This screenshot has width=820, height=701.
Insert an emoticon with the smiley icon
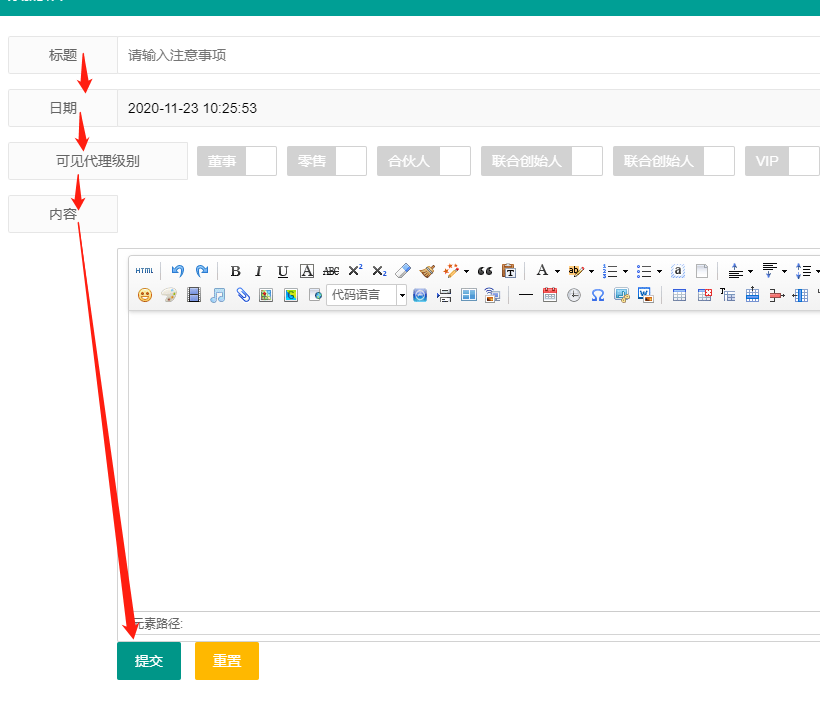point(145,295)
